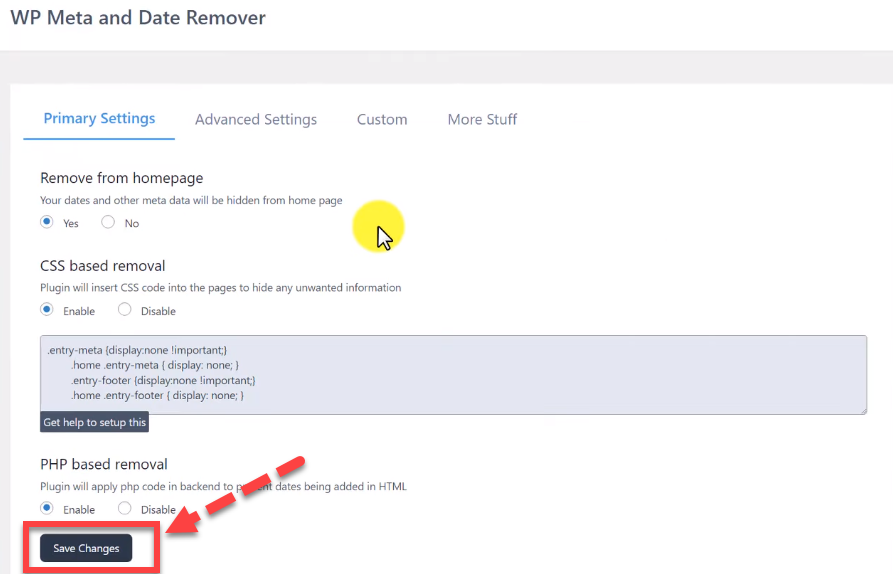Click the WP Meta and Date Remover heading
893x574 pixels.
click(x=138, y=18)
